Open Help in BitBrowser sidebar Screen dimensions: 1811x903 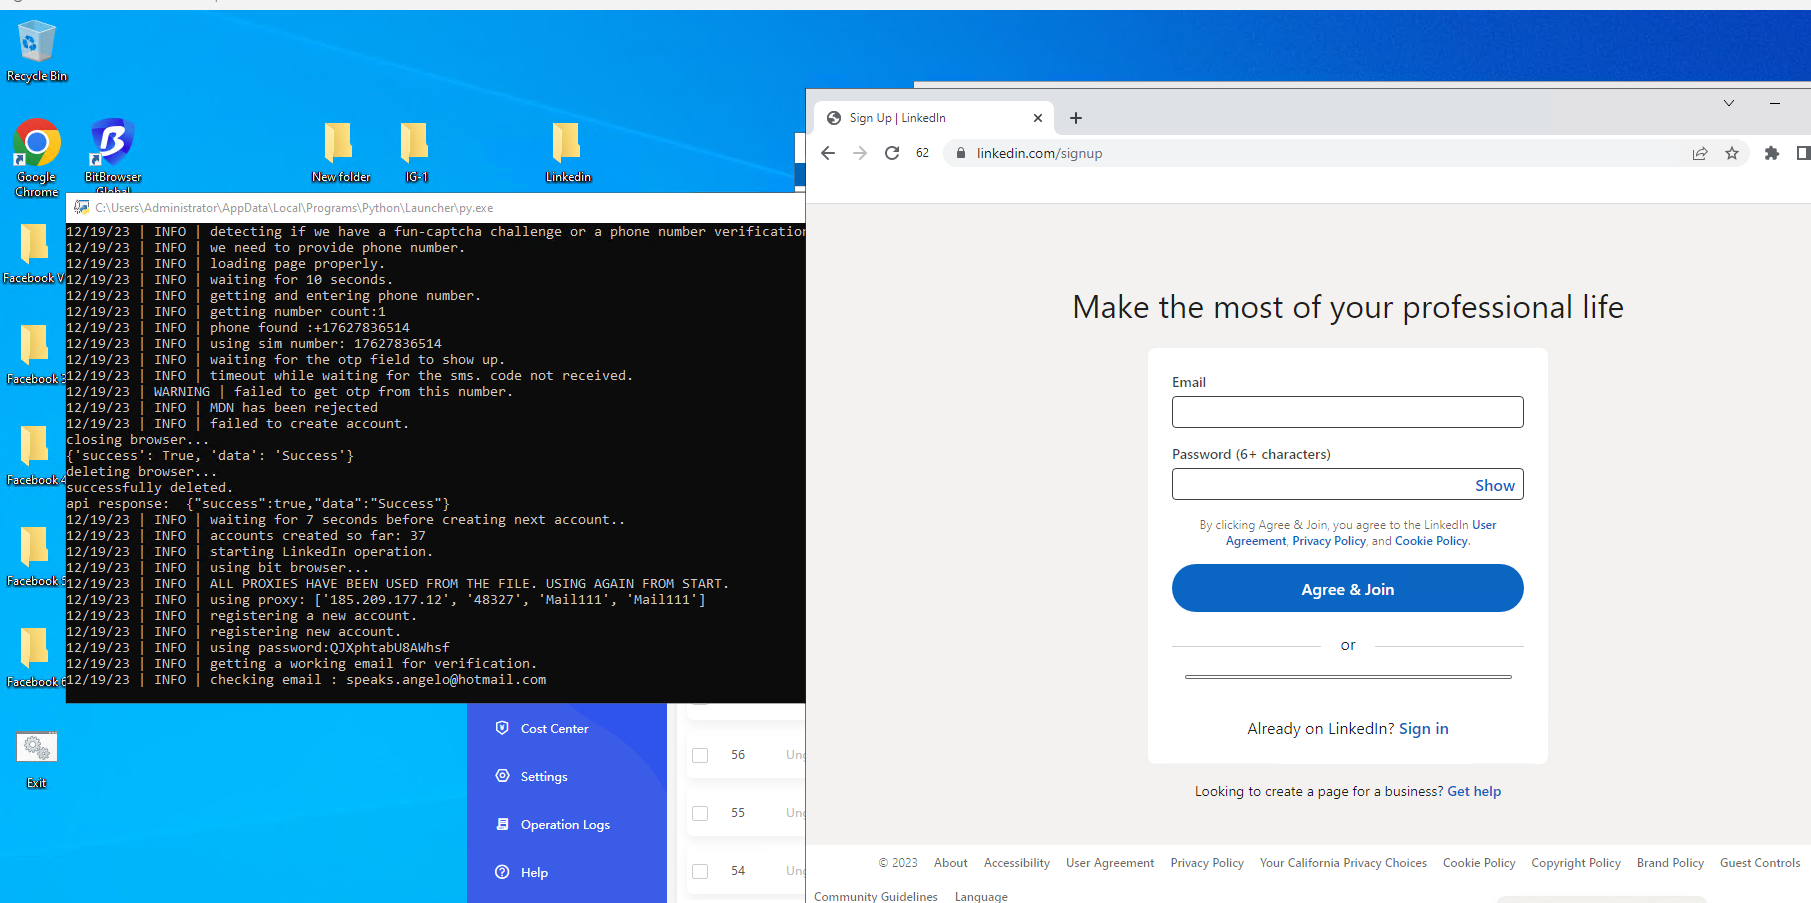[534, 873]
